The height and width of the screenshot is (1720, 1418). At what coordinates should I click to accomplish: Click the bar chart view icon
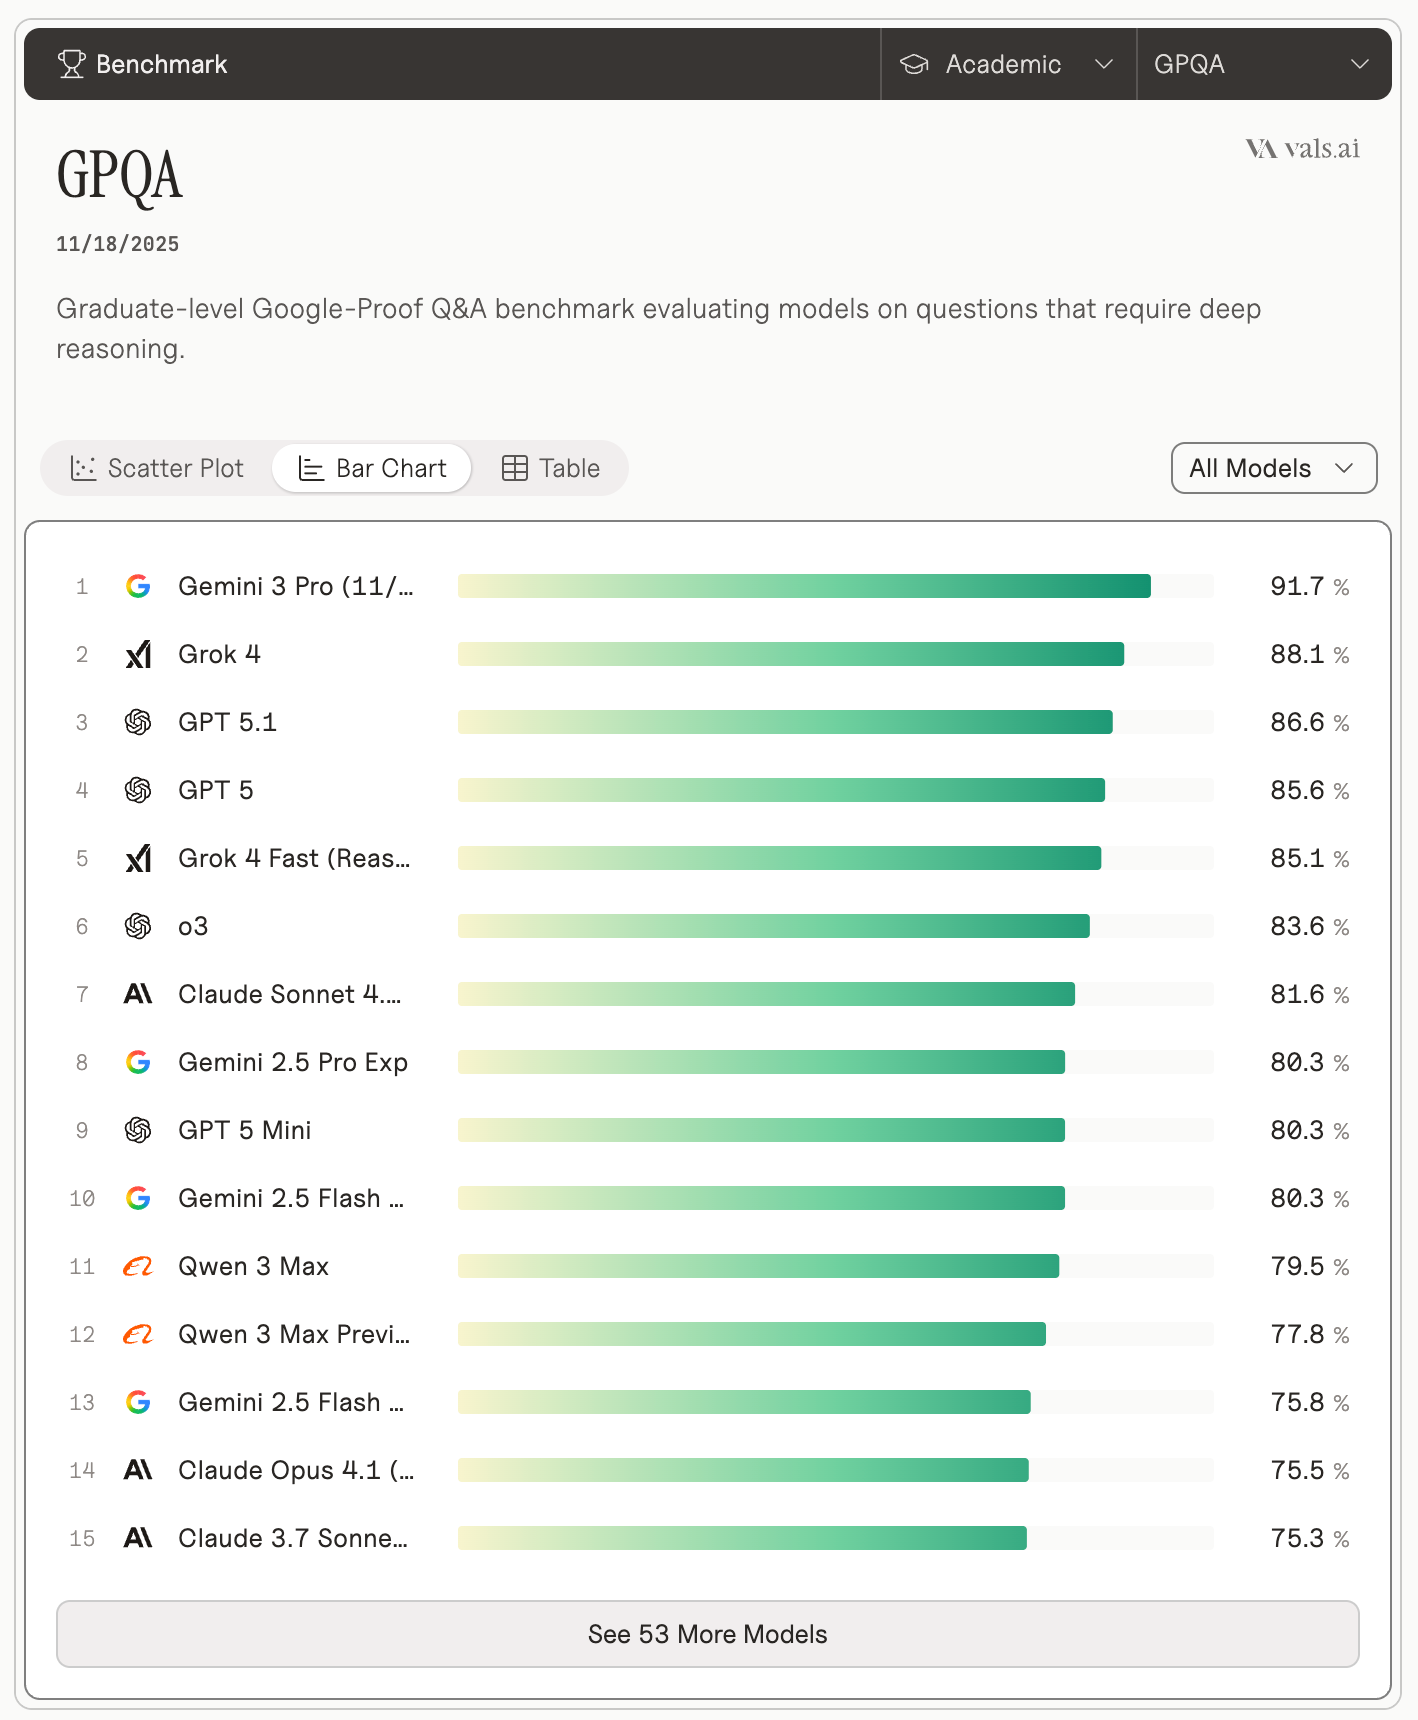(310, 467)
